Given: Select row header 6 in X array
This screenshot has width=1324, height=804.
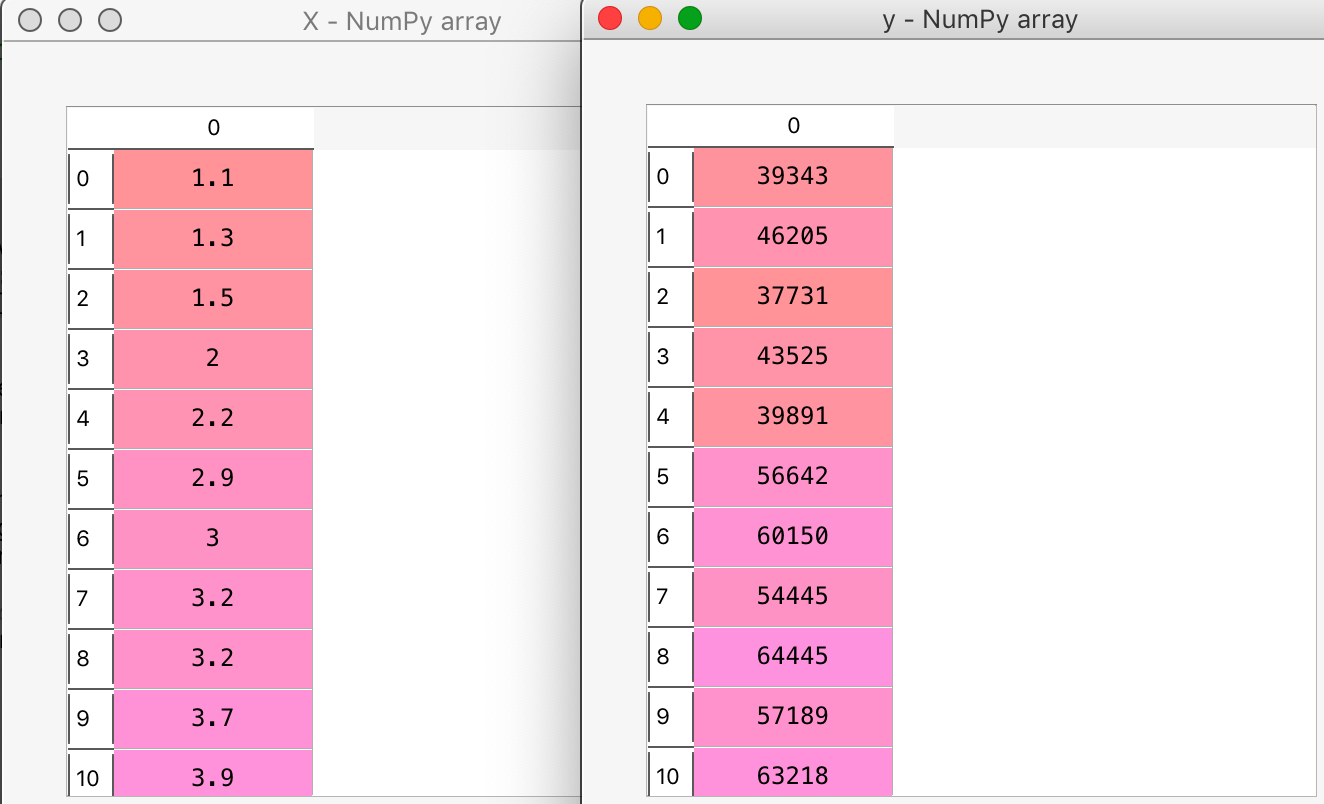Looking at the screenshot, I should tap(91, 539).
